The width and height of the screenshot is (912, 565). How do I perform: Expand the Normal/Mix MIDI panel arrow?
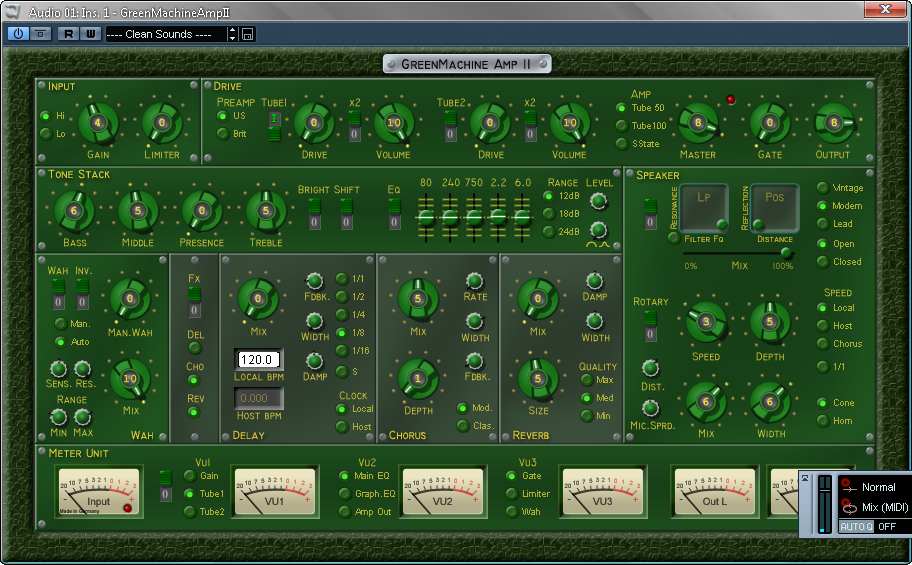click(x=807, y=479)
